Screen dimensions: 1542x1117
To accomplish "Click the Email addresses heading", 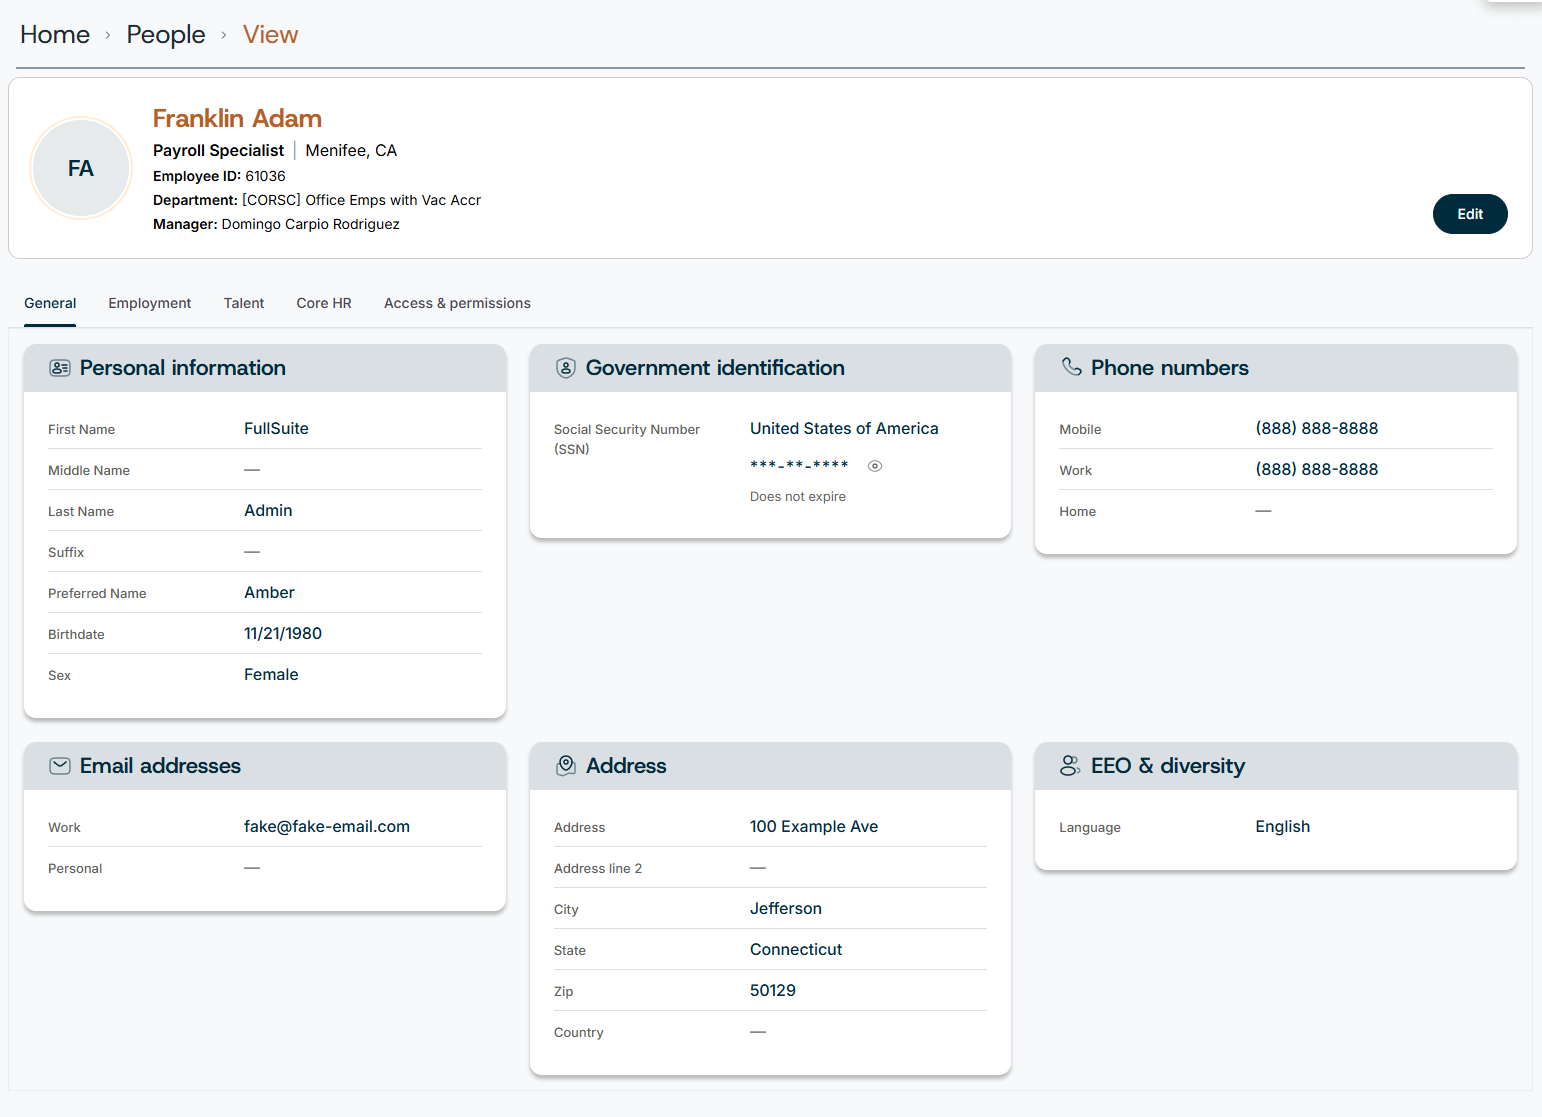I will 160,766.
